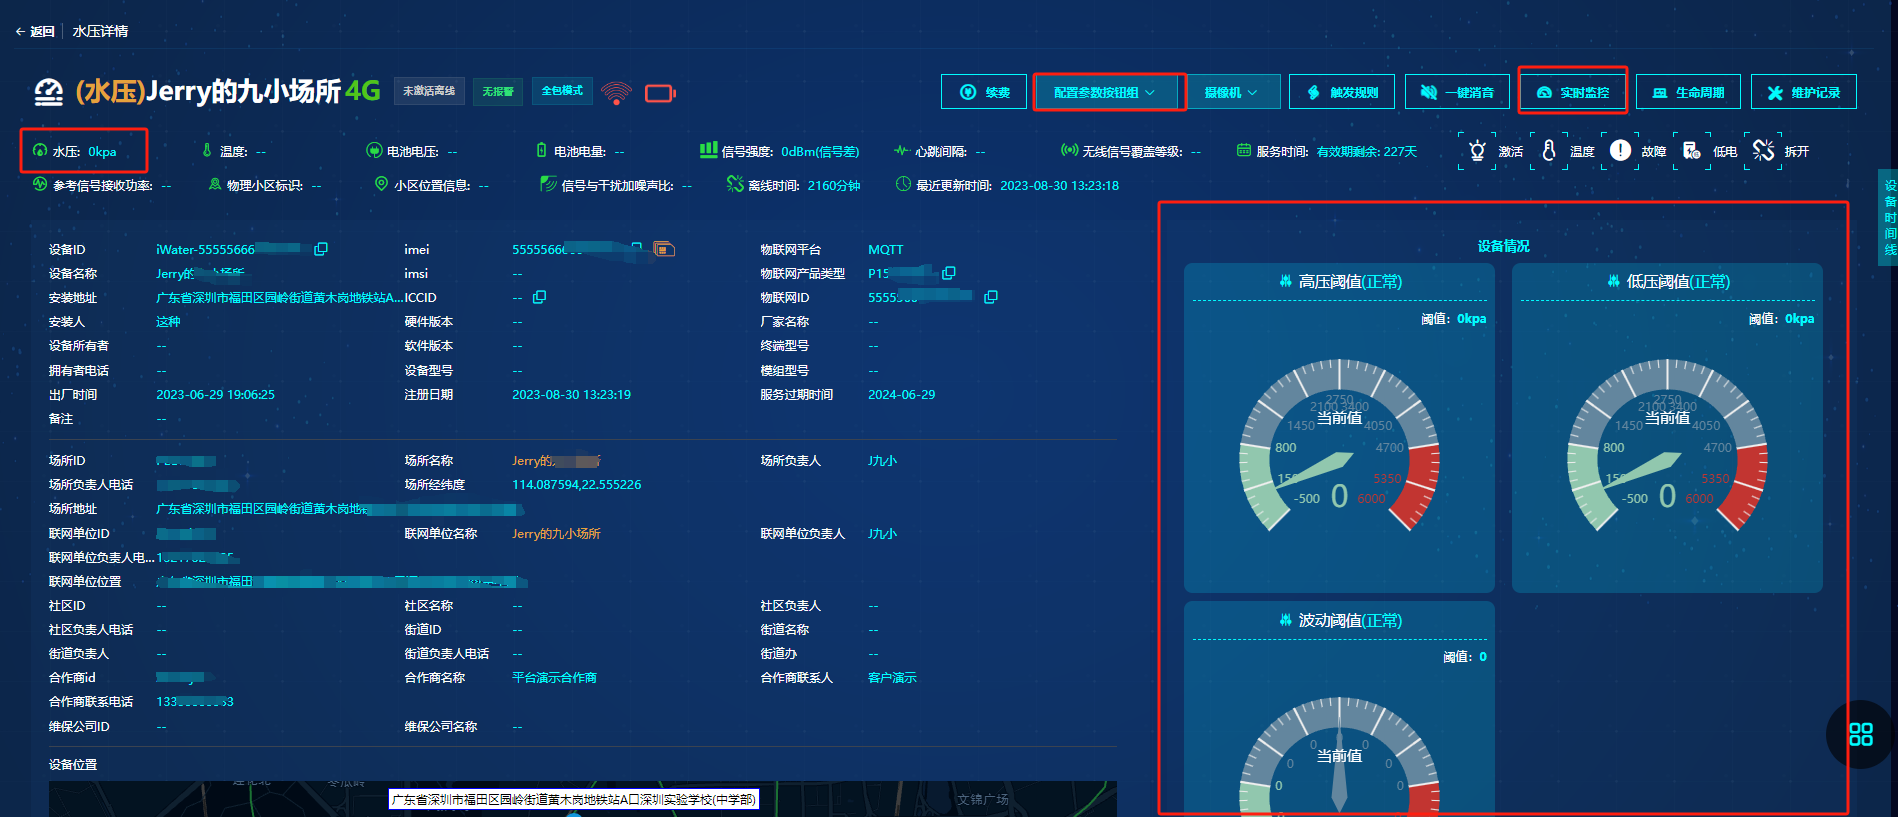
Task: Click the 温度 thermometer status icon
Action: coord(1548,151)
